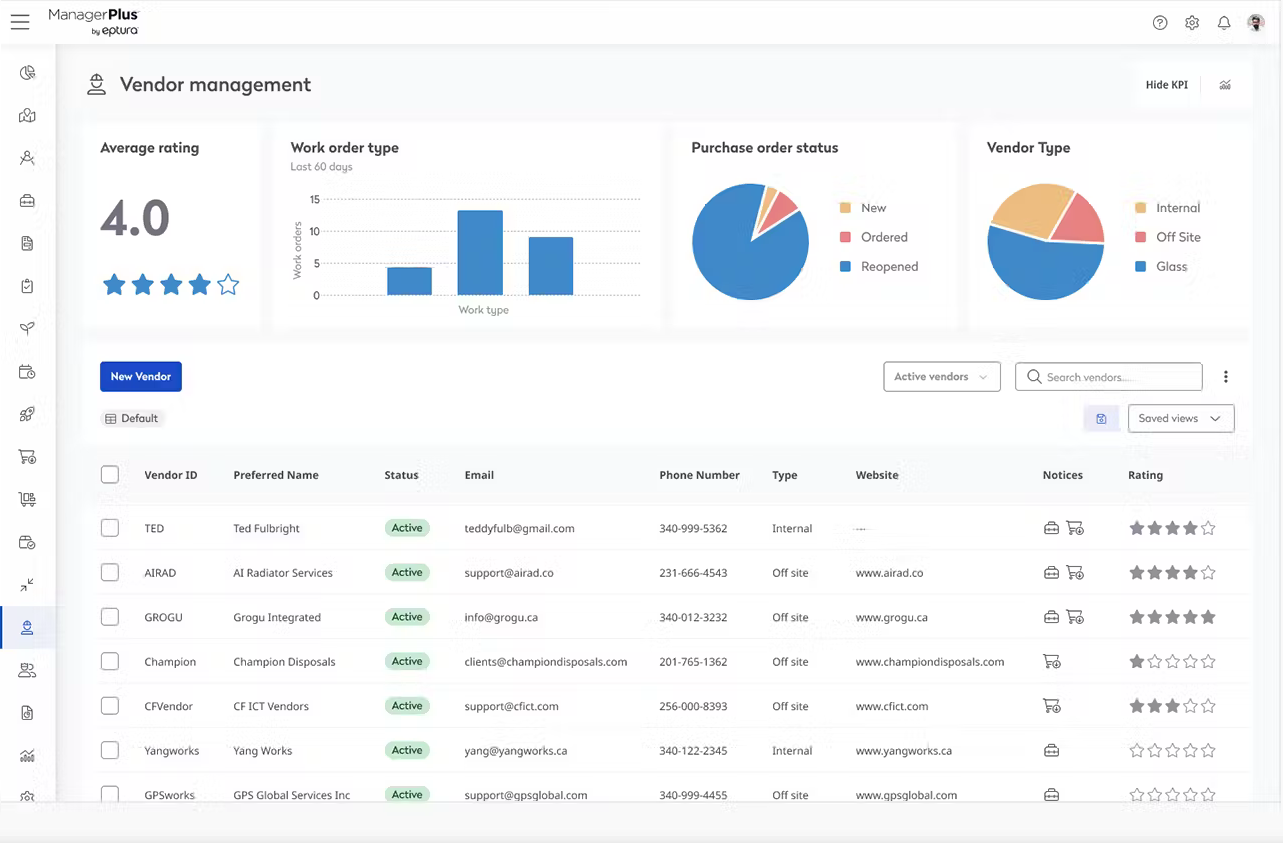Expand the Saved views dropdown
Image resolution: width=1283 pixels, height=843 pixels.
(x=1180, y=418)
